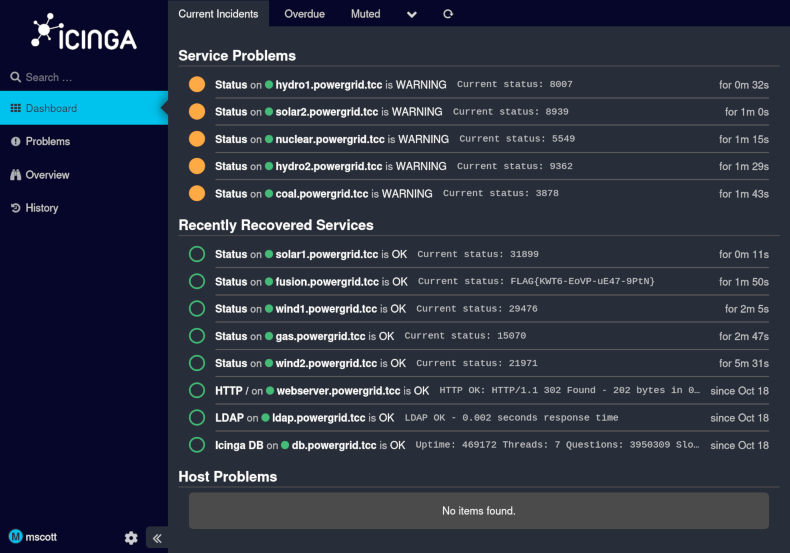790x553 pixels.
Task: Click the refresh icon in tab bar
Action: tap(448, 14)
